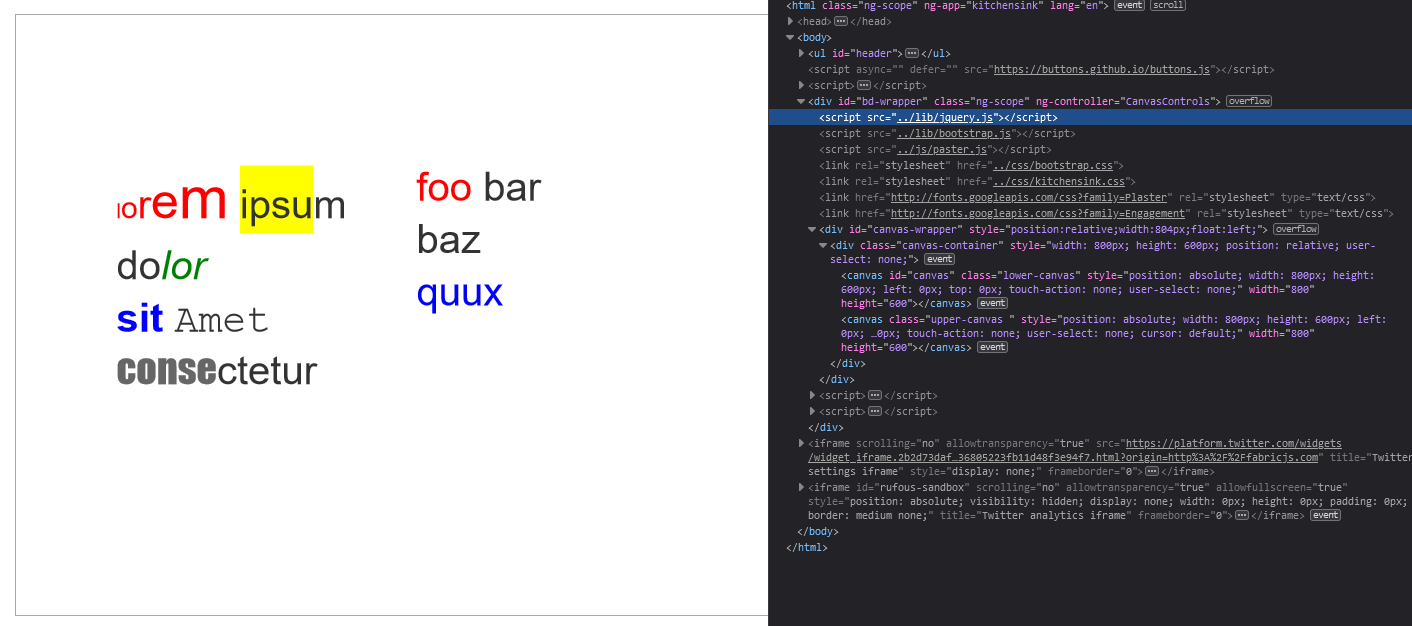Click the 'bar' word on the canvas

coord(512,188)
